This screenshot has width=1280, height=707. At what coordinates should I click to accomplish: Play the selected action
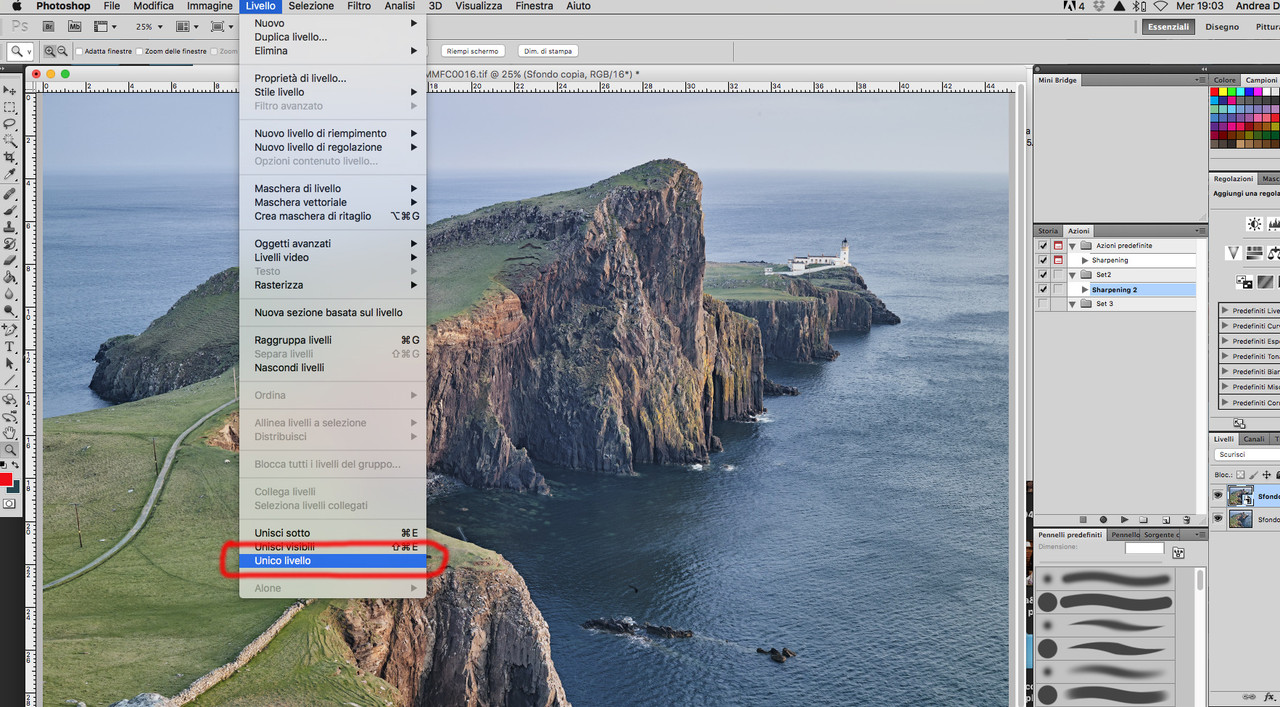coord(1124,520)
